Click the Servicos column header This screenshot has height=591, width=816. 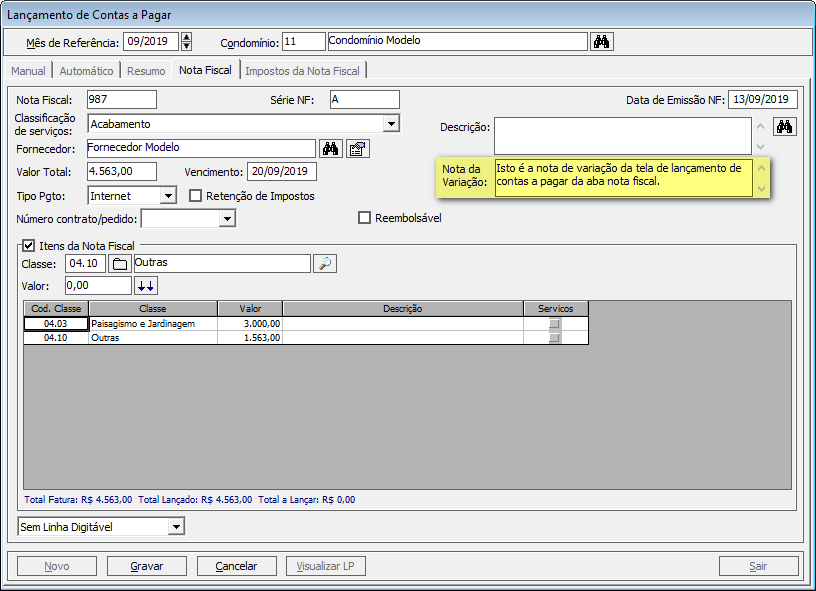click(x=556, y=309)
